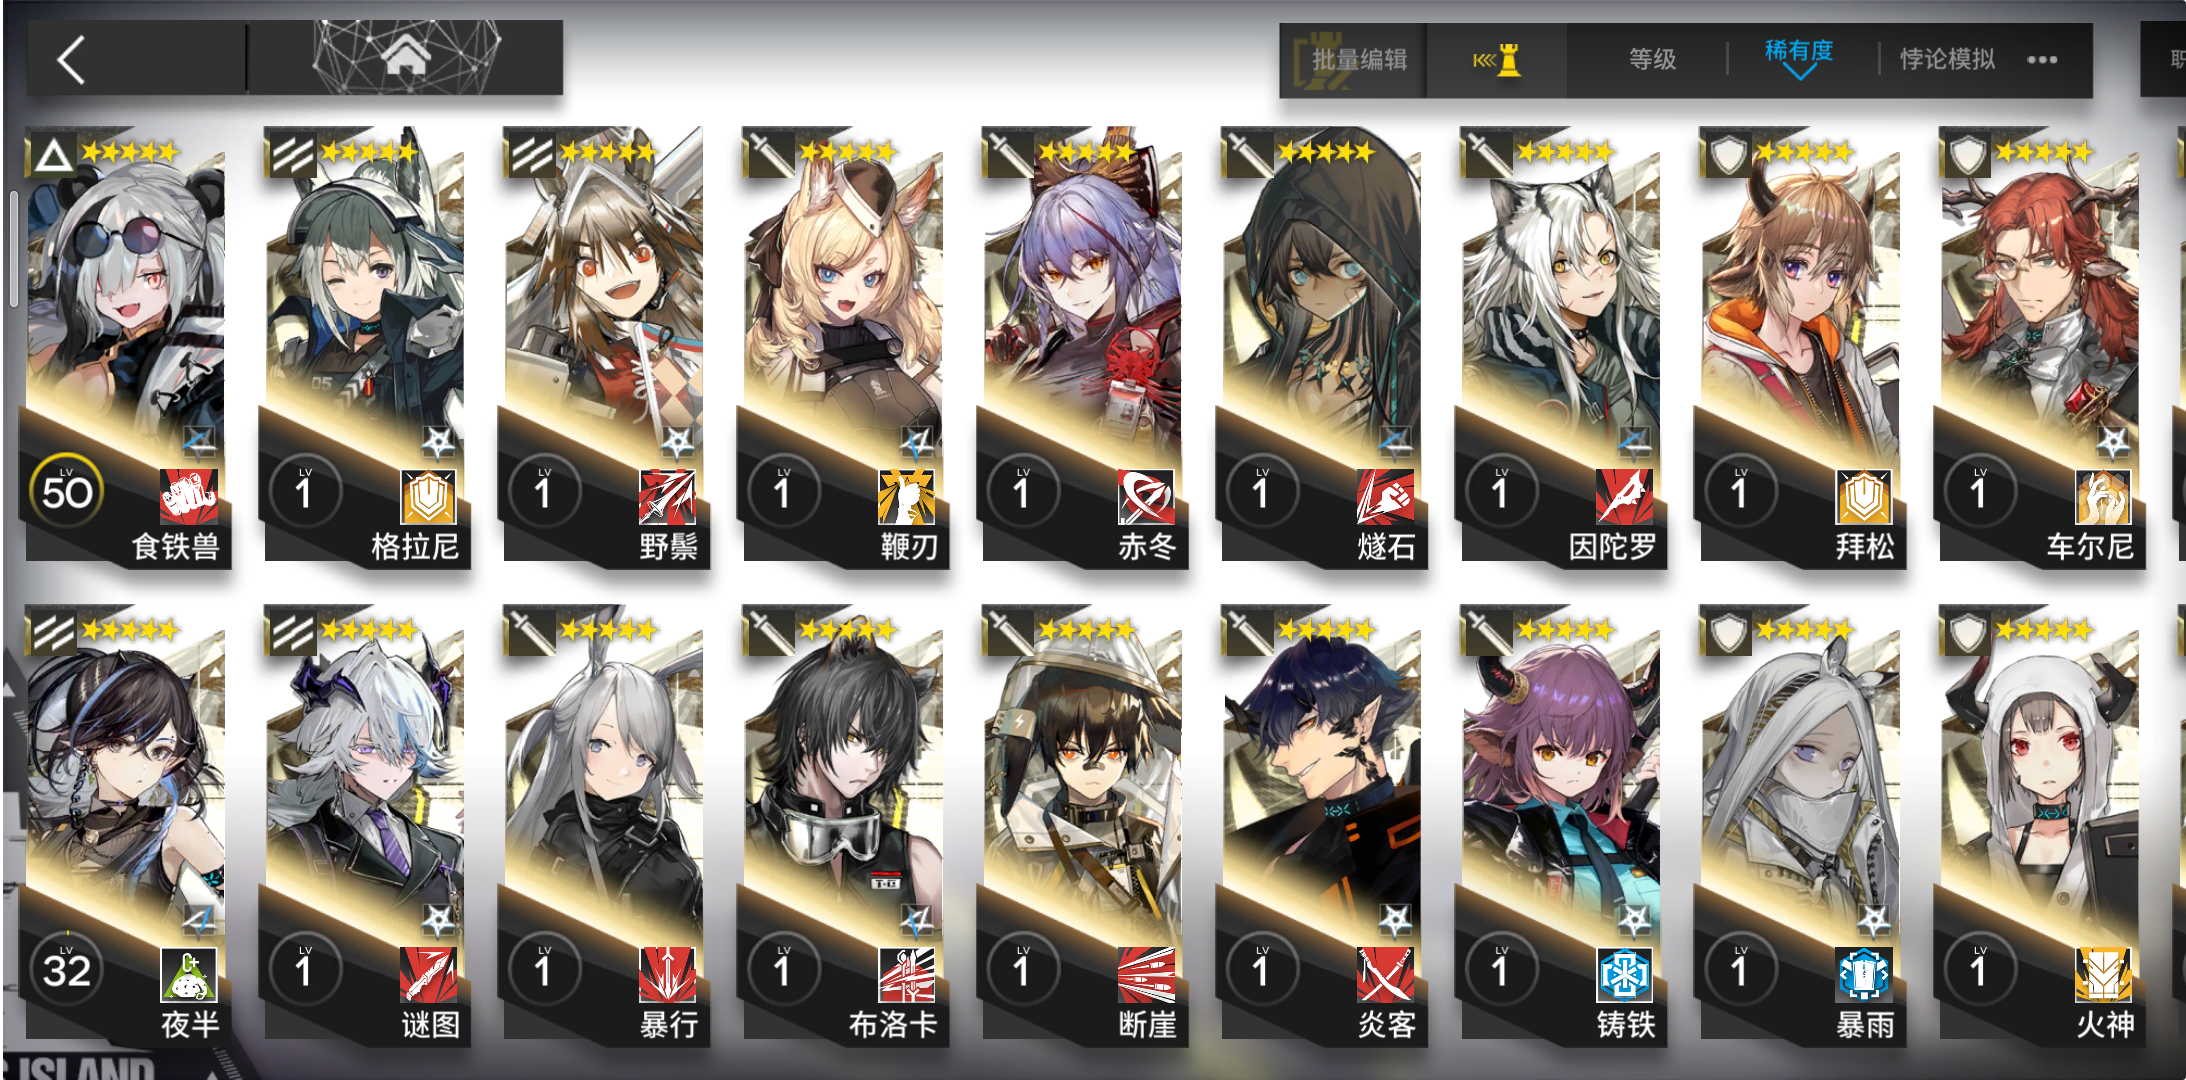Image resolution: width=2186 pixels, height=1080 pixels.
Task: Go back with the left arrow icon
Action: coord(72,60)
